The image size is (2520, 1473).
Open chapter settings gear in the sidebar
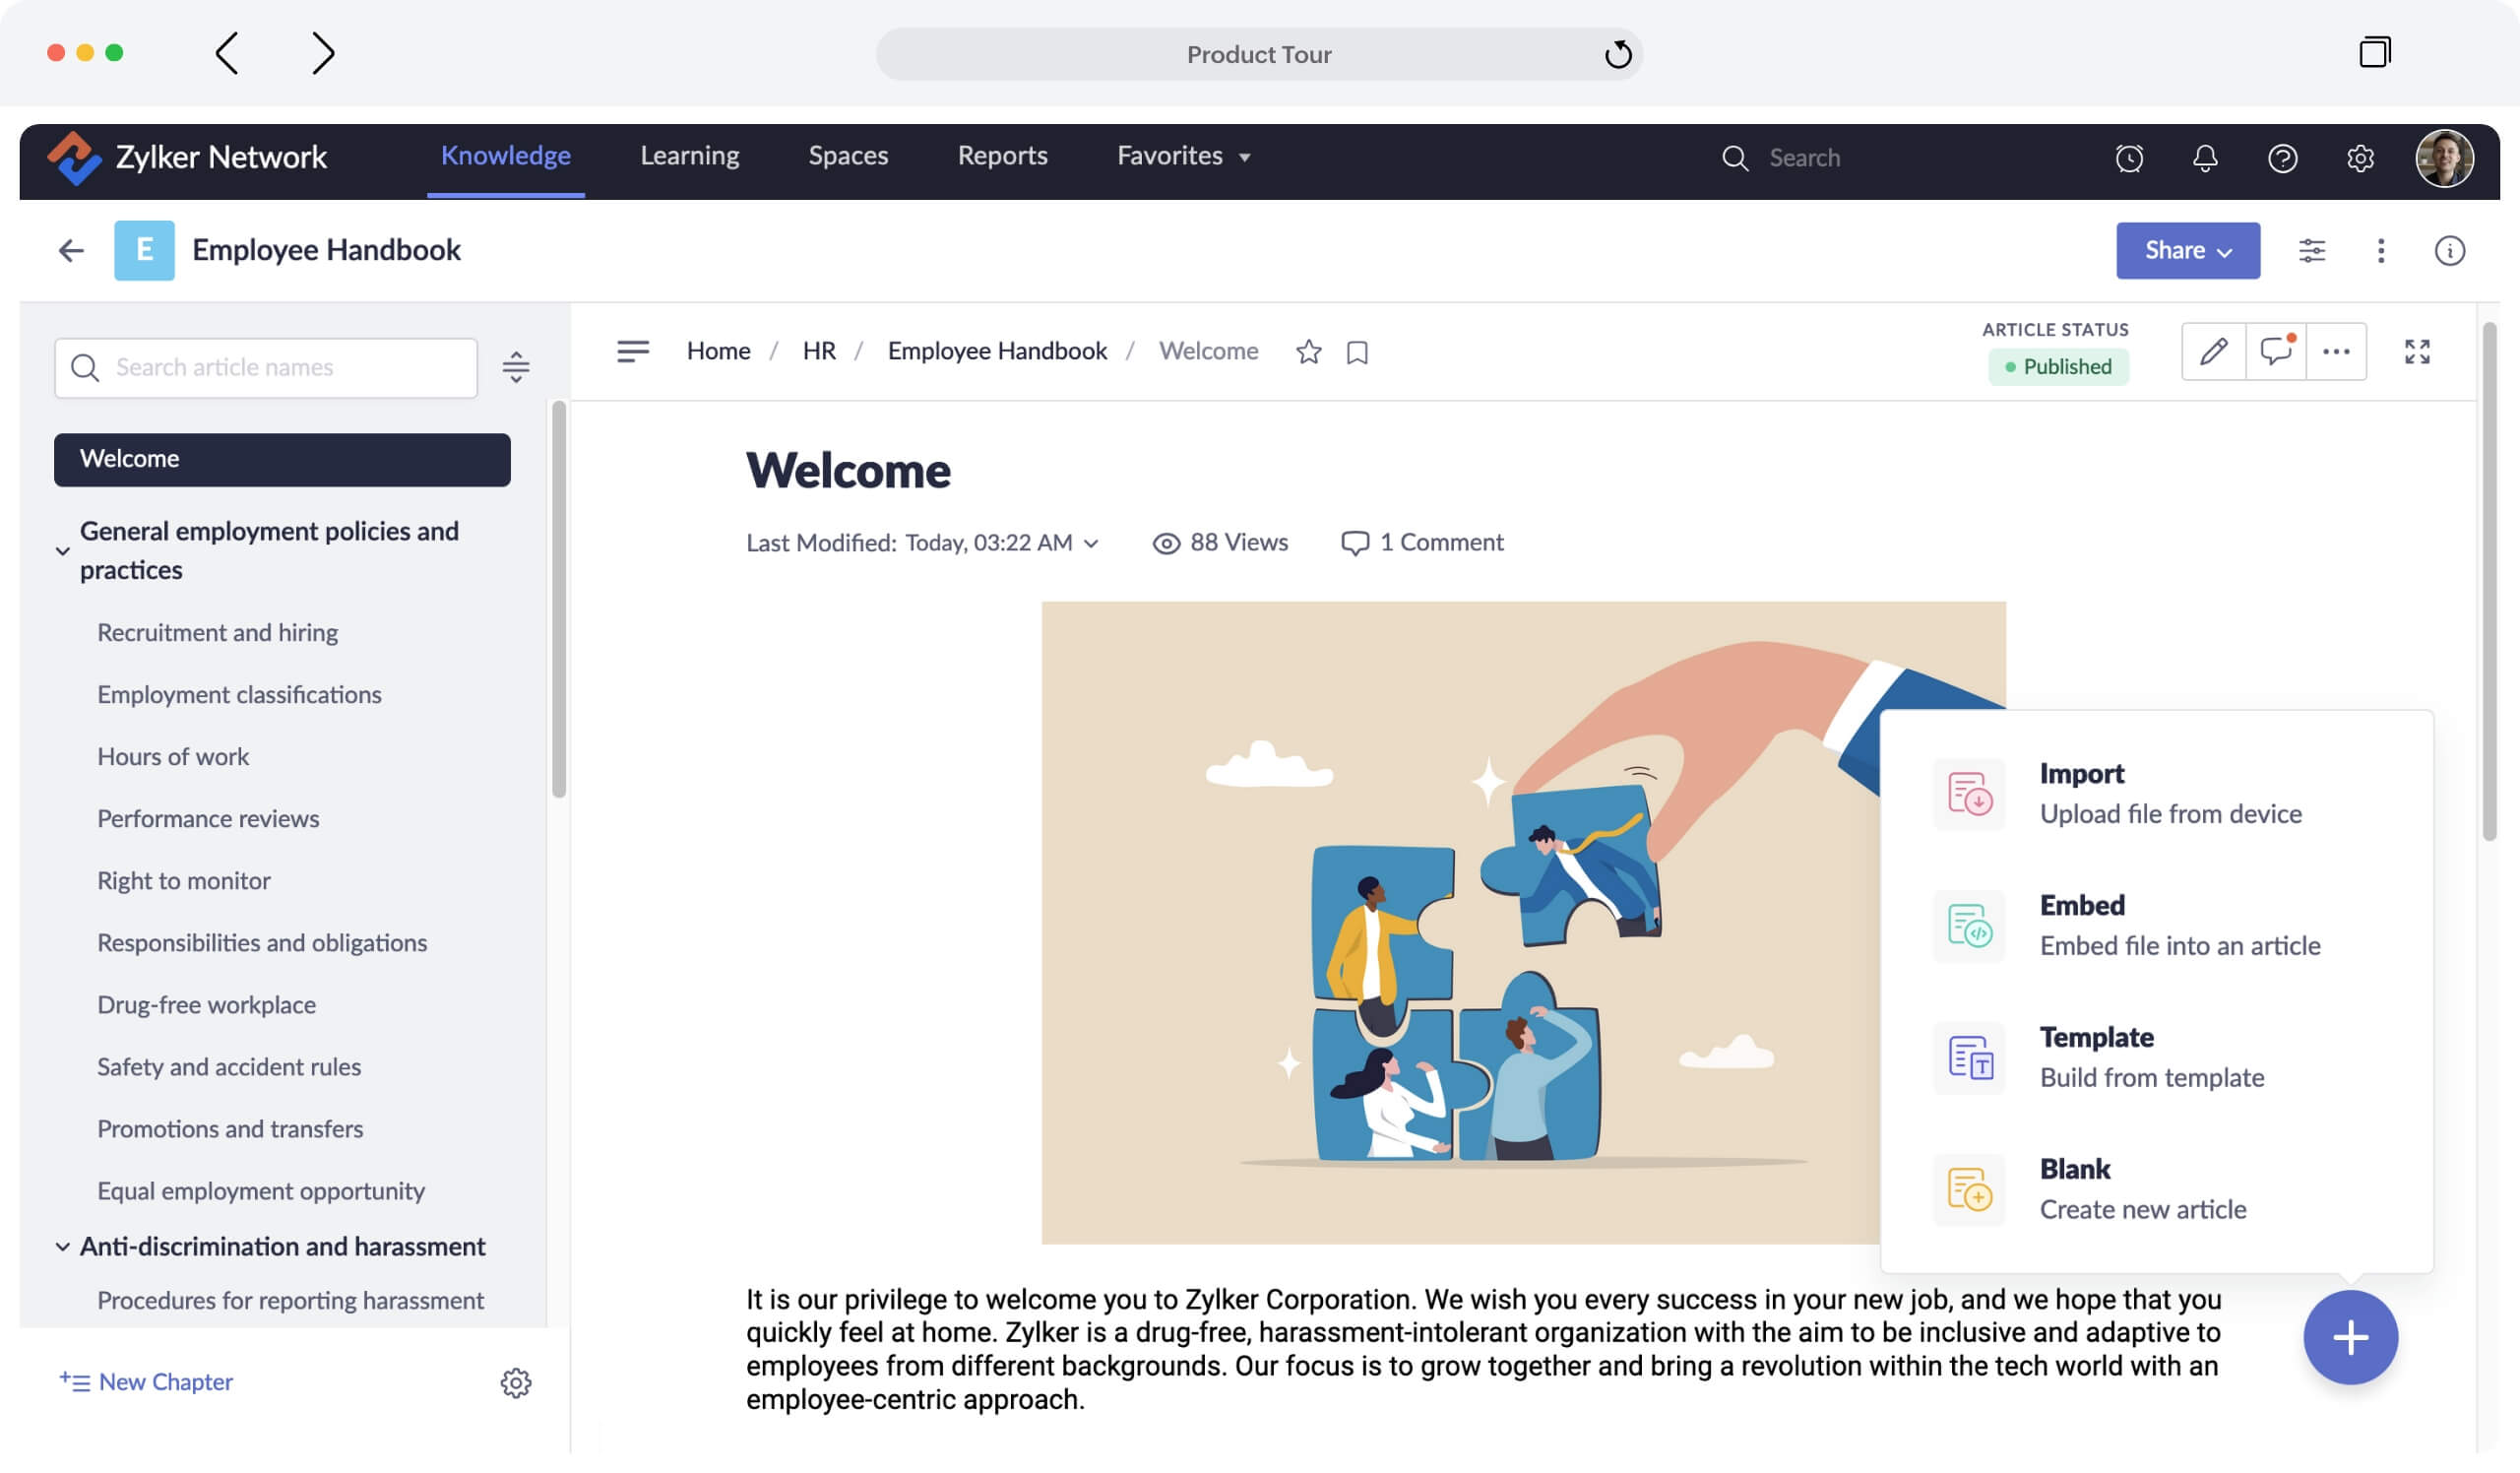coord(516,1382)
